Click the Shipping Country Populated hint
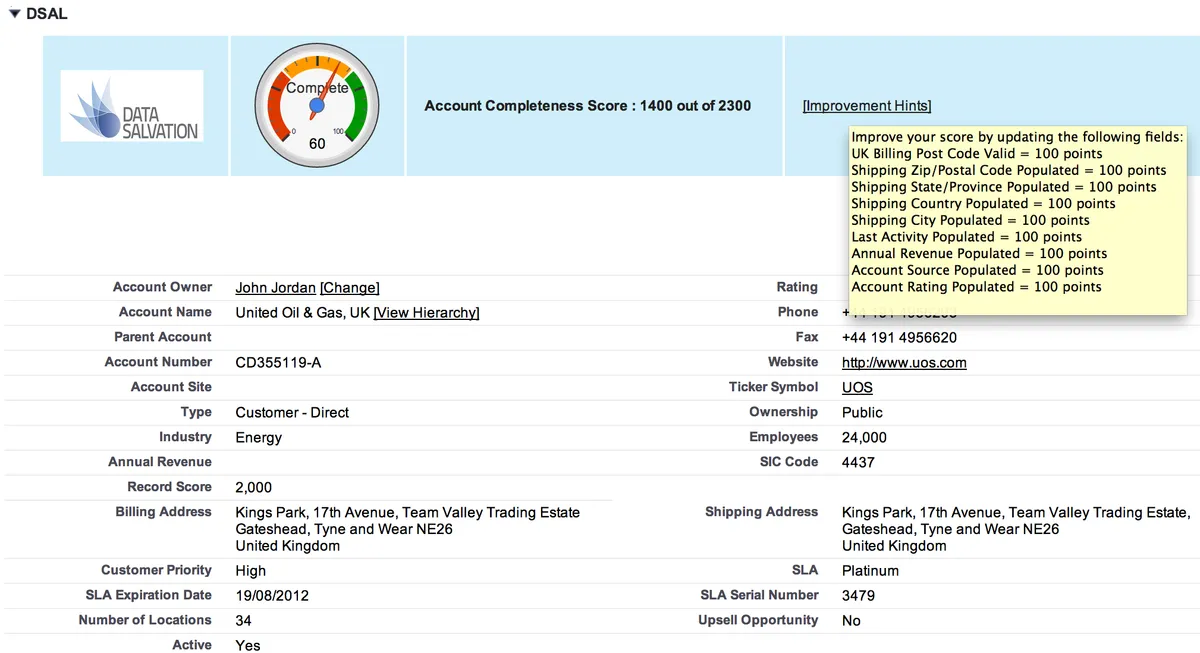The image size is (1200, 653). (983, 204)
